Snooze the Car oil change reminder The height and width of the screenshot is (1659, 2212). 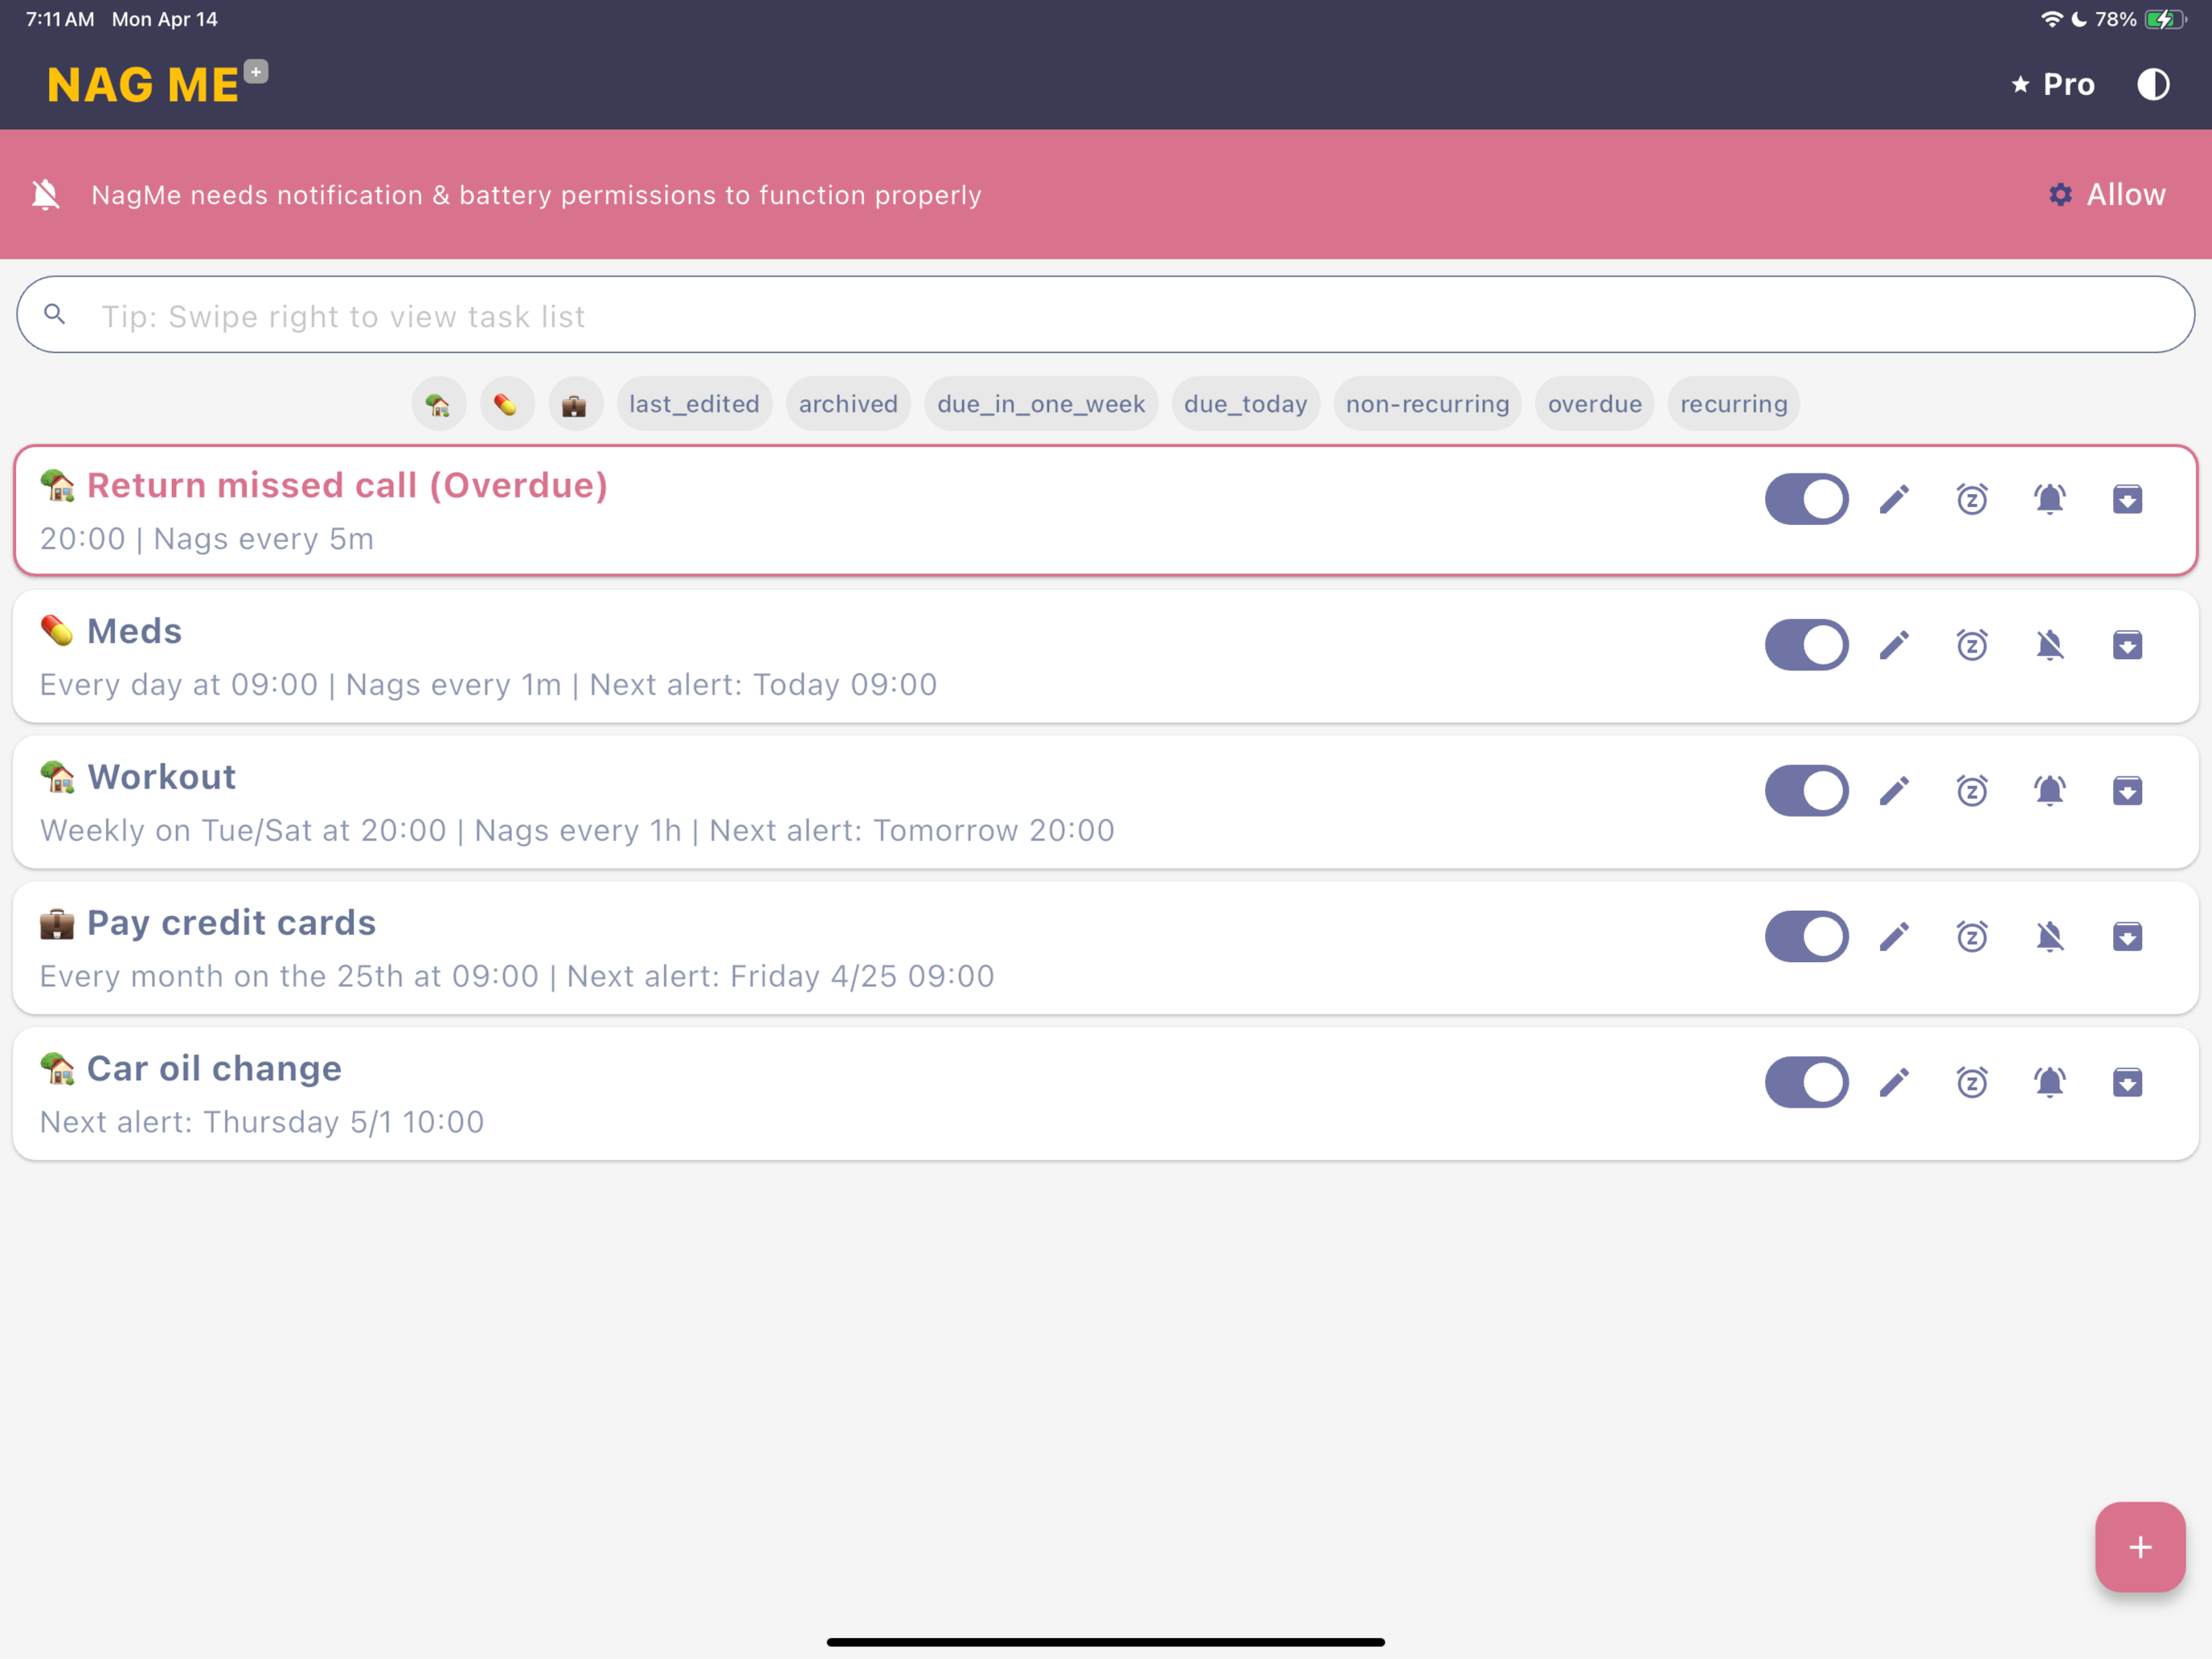1972,1083
